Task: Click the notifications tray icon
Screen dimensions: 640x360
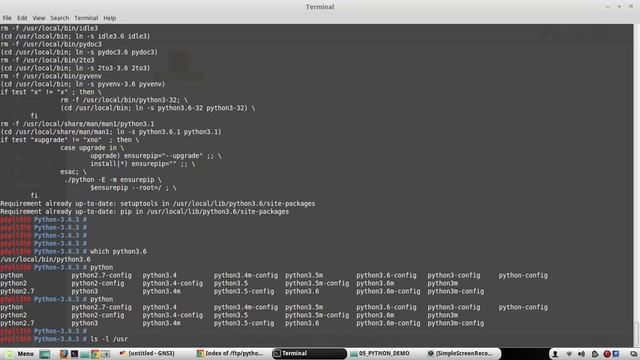Action: tap(595, 354)
